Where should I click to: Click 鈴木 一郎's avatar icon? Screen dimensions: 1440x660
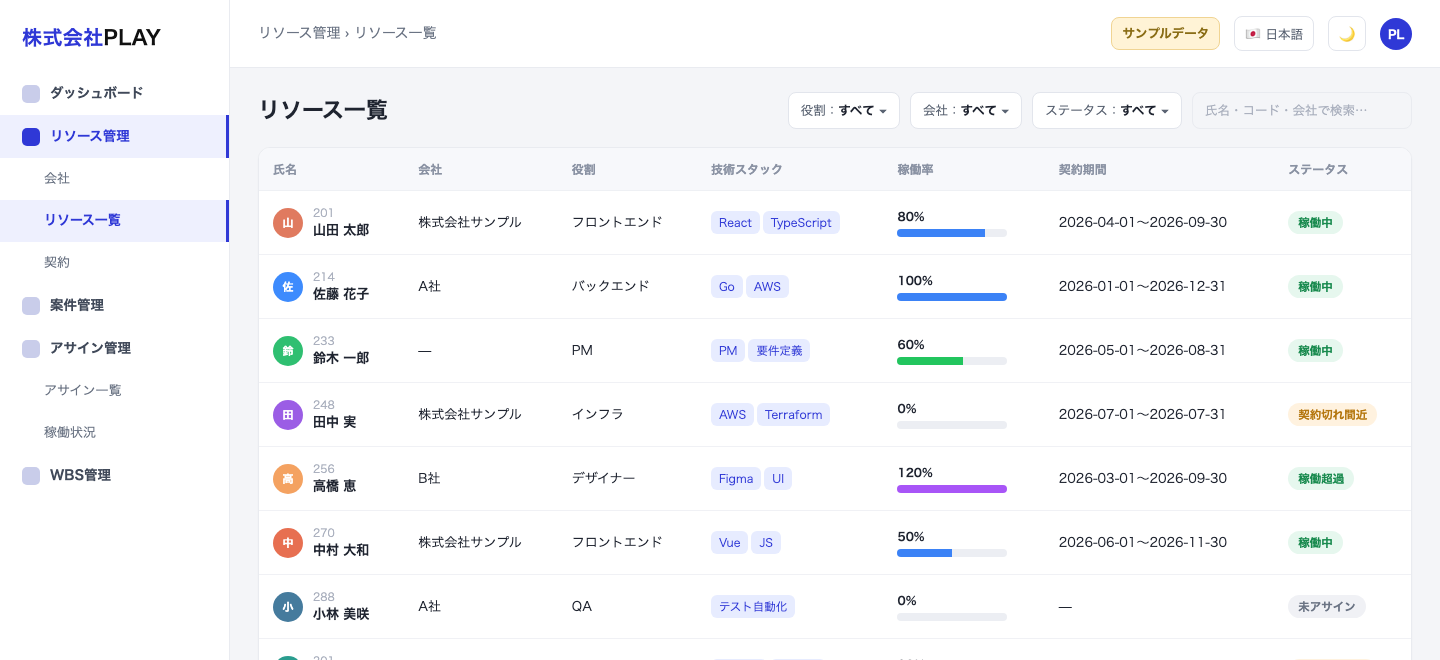click(x=288, y=351)
